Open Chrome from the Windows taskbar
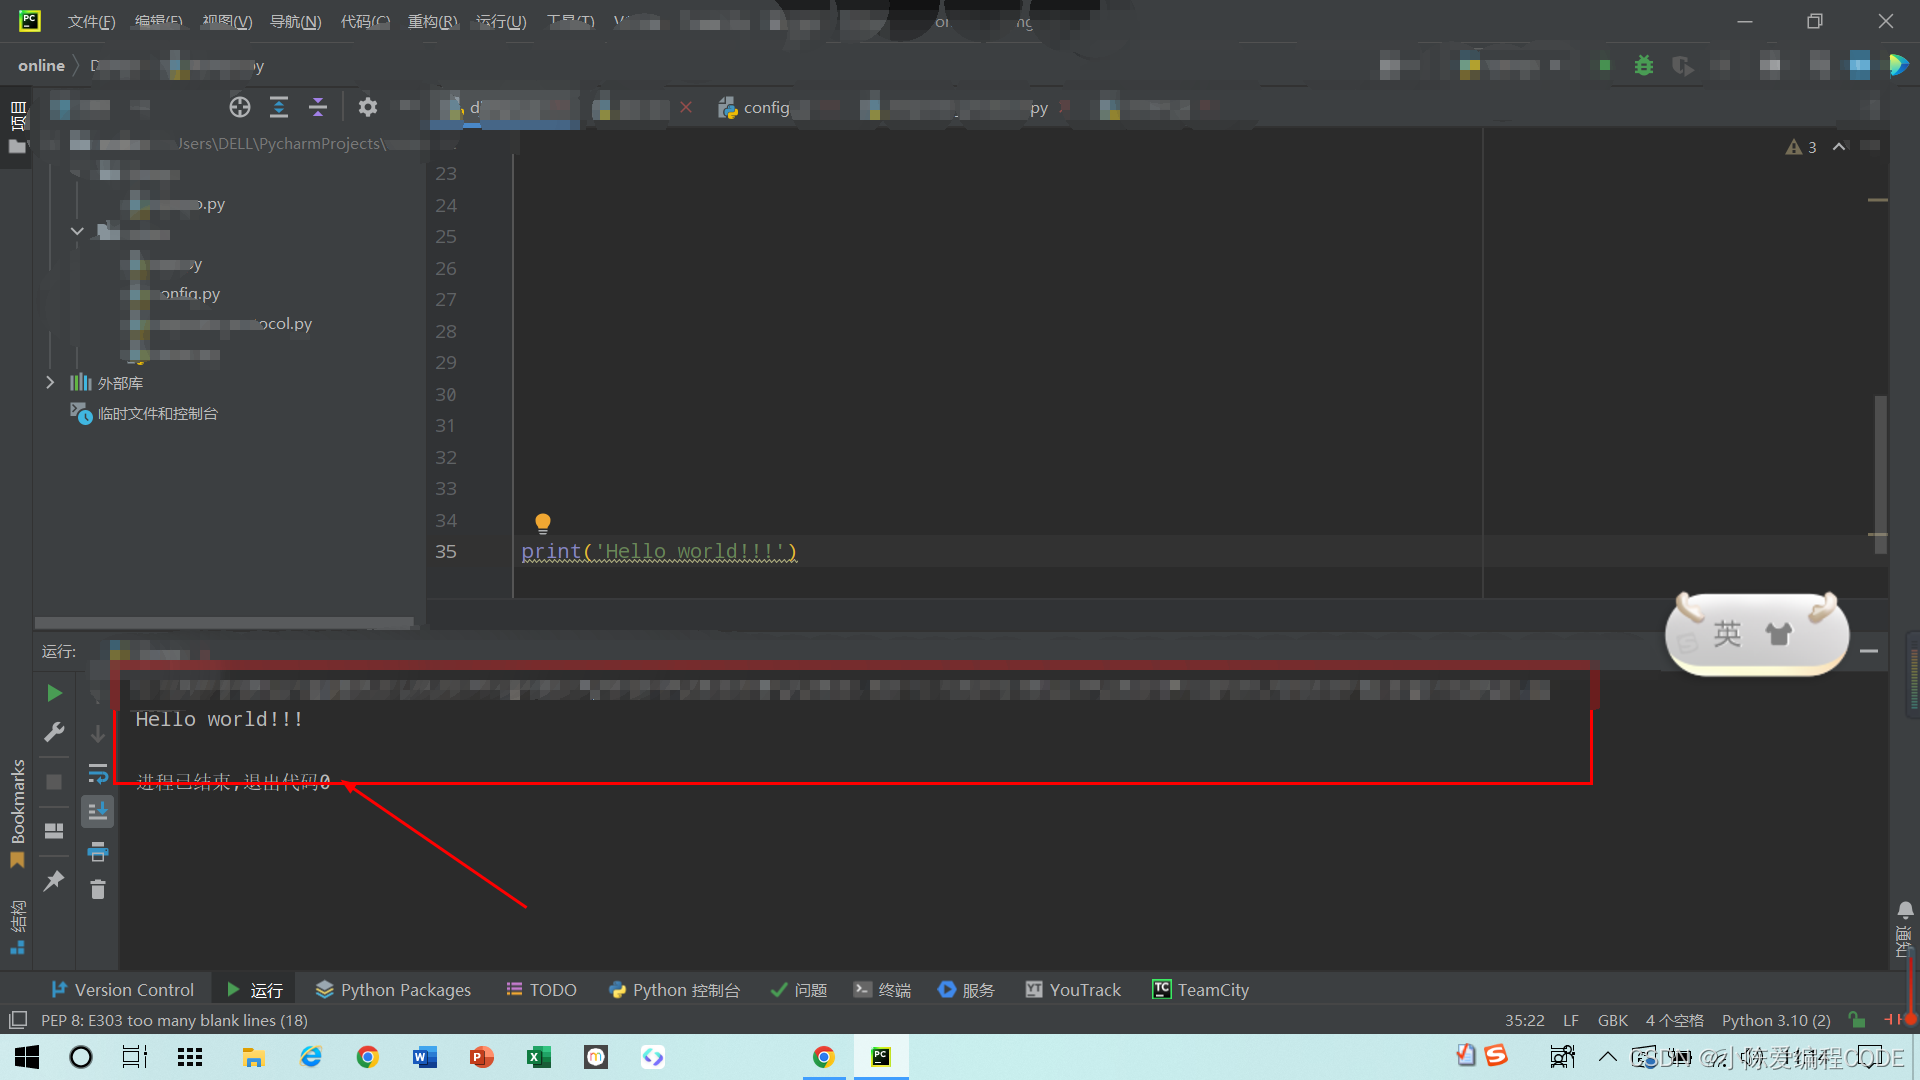 click(x=368, y=1057)
